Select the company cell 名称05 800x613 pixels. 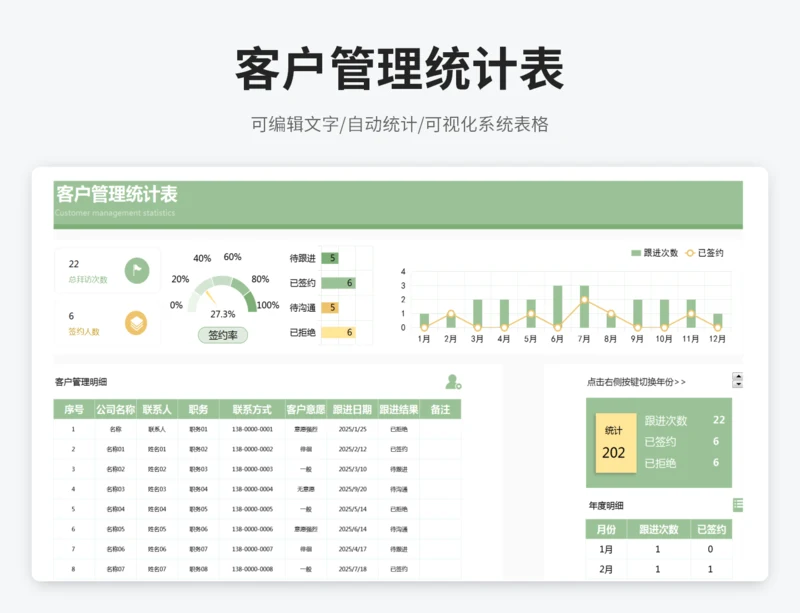tap(115, 529)
